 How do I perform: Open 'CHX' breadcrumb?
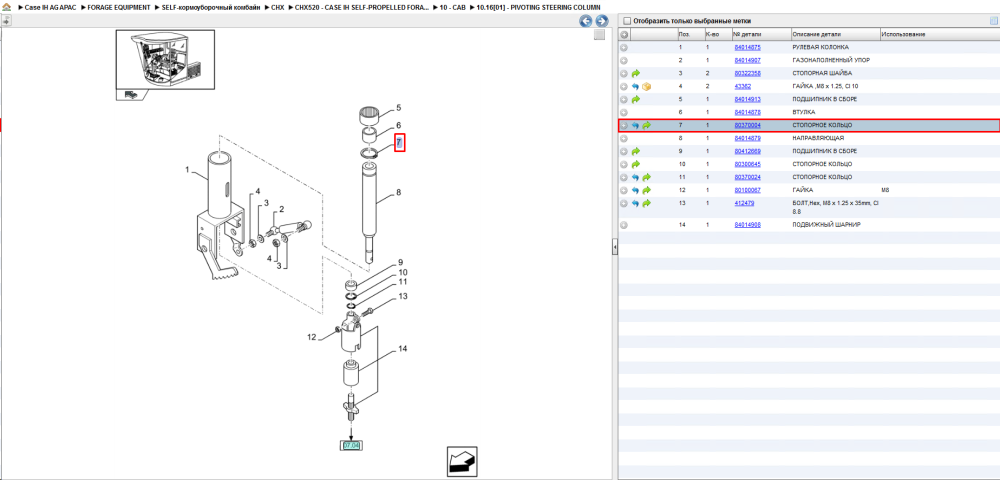(x=277, y=7)
